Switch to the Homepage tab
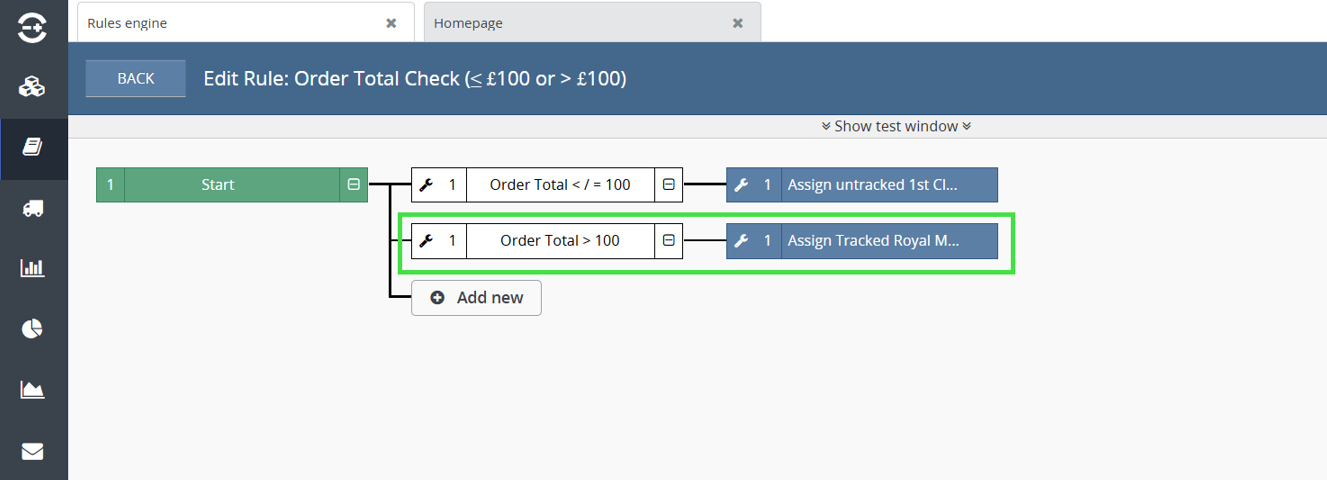Screen dimensions: 1327x480 (x=574, y=23)
